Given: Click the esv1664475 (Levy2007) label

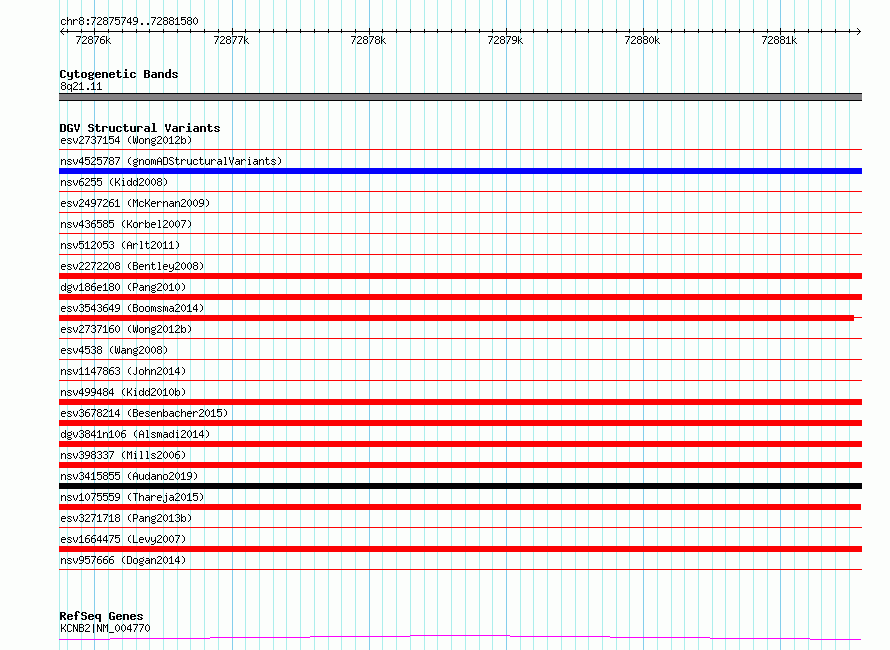Looking at the screenshot, I should 123,539.
